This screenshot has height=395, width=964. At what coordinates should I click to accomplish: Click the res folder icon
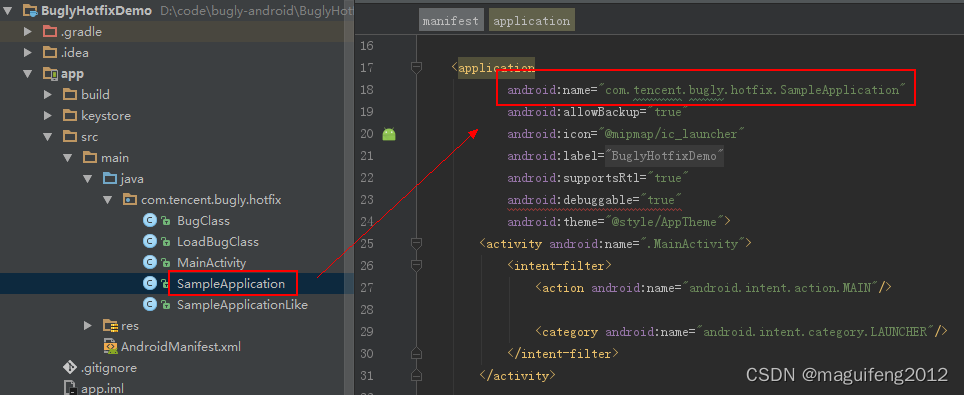point(111,325)
